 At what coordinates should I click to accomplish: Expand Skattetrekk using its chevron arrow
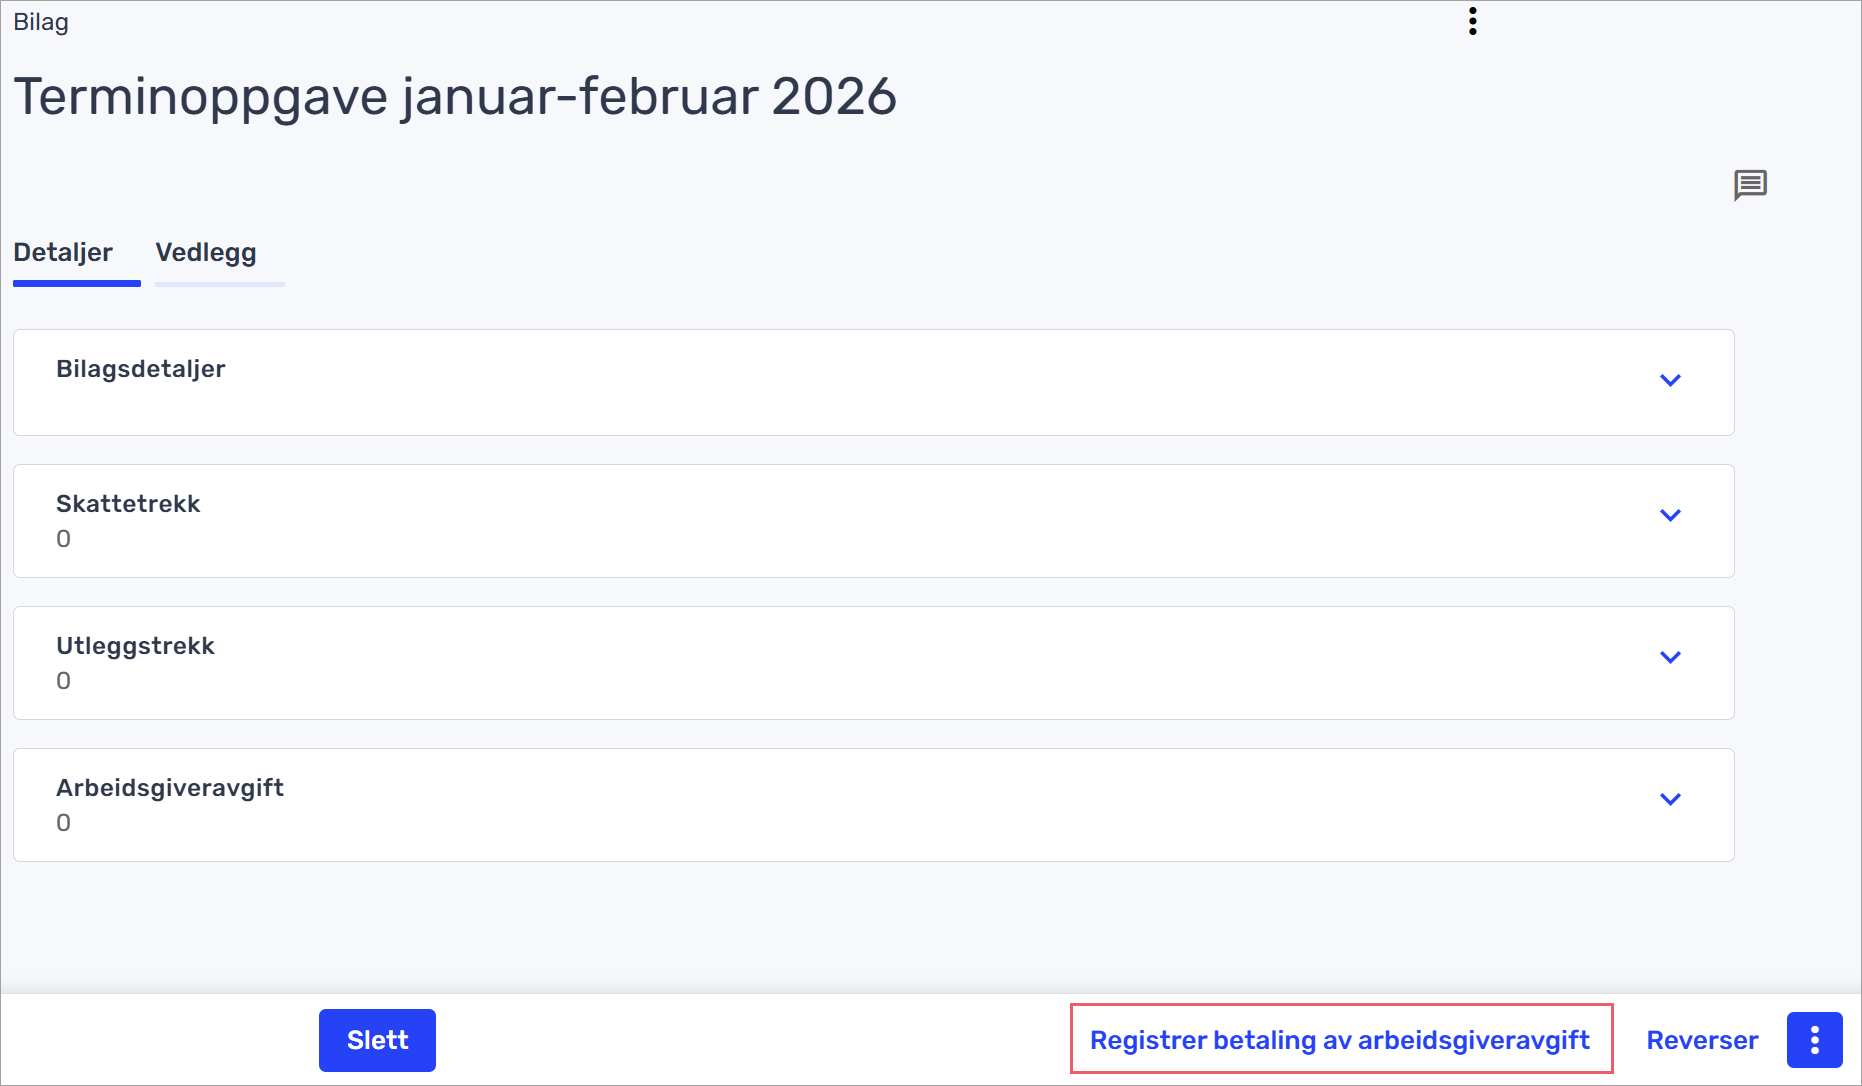coord(1670,515)
